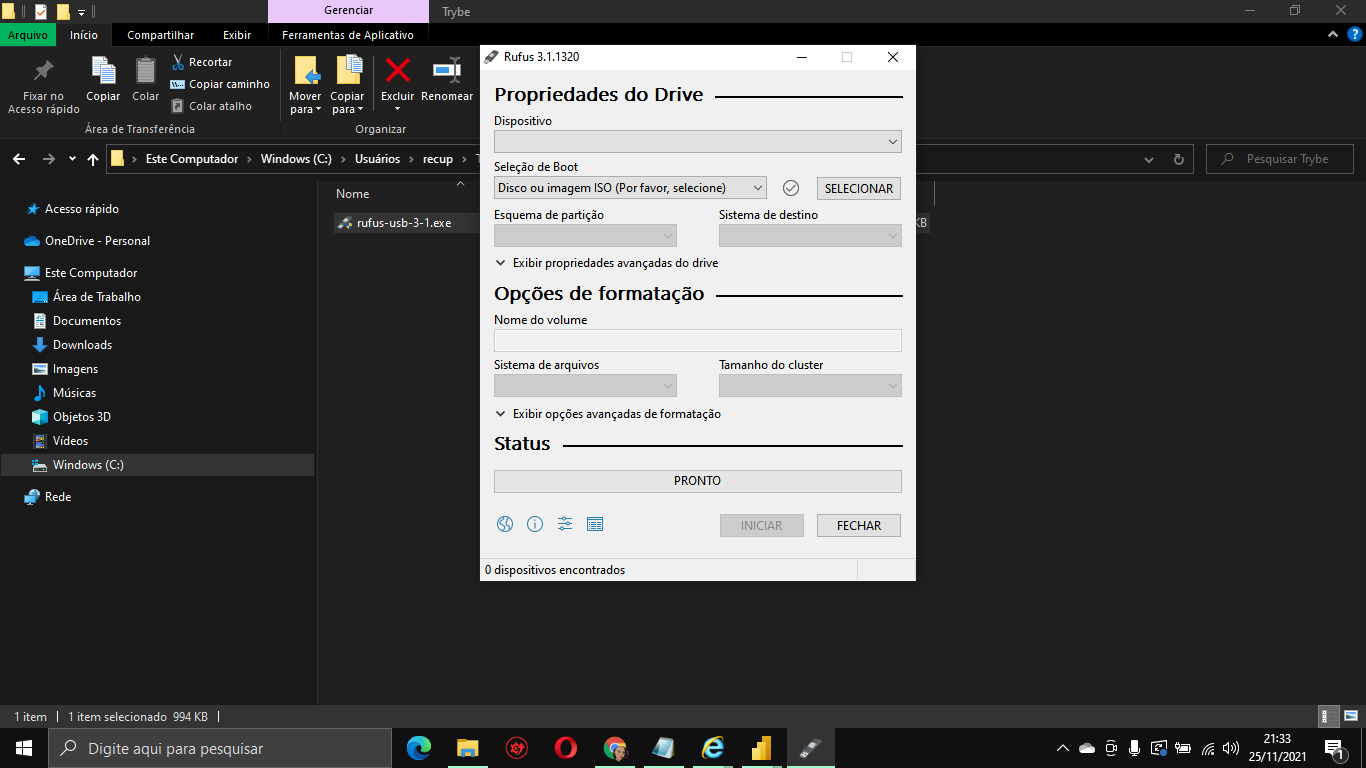The height and width of the screenshot is (768, 1366).
Task: Open Opera browser from taskbar
Action: tap(566, 748)
